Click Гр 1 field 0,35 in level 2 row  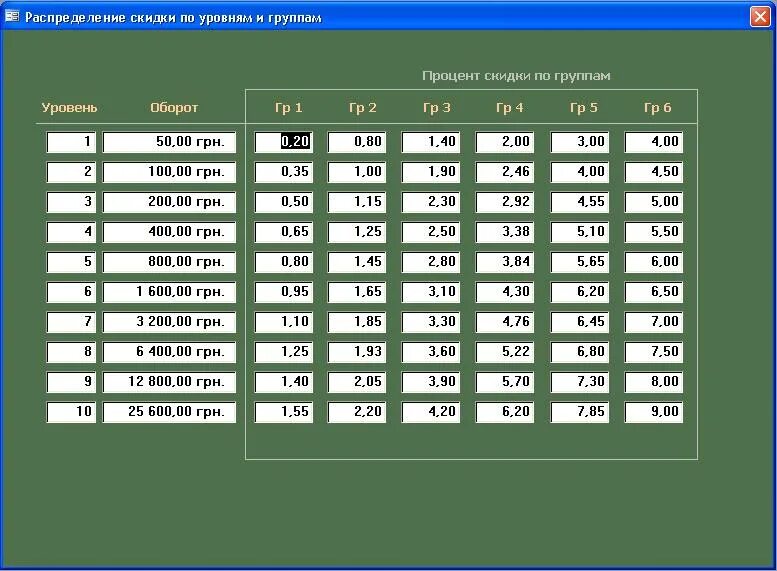click(x=284, y=172)
